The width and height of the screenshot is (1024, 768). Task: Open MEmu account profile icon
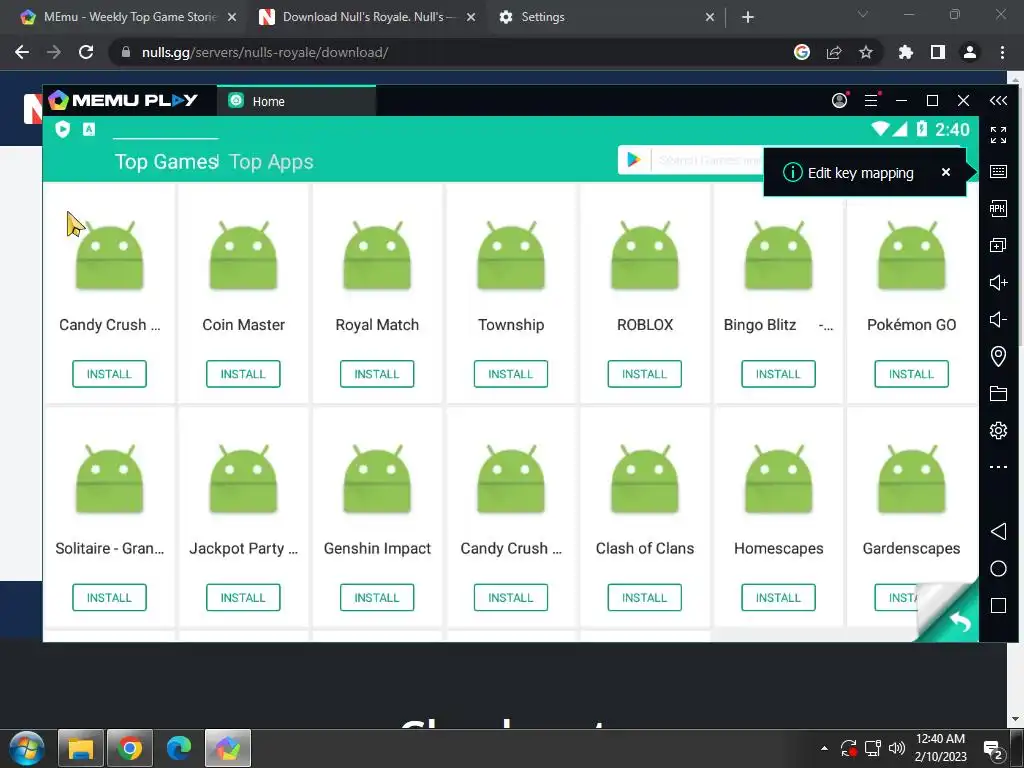[x=839, y=100]
